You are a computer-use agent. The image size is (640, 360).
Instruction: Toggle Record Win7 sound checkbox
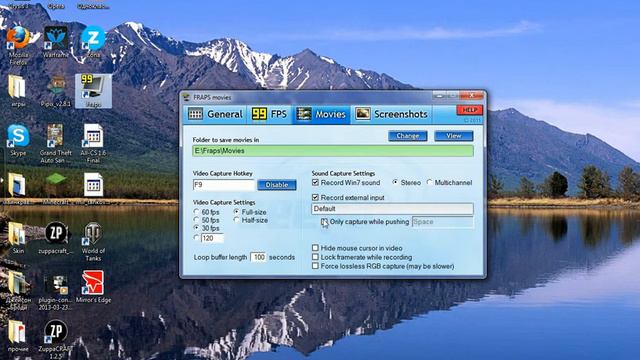[x=315, y=182]
